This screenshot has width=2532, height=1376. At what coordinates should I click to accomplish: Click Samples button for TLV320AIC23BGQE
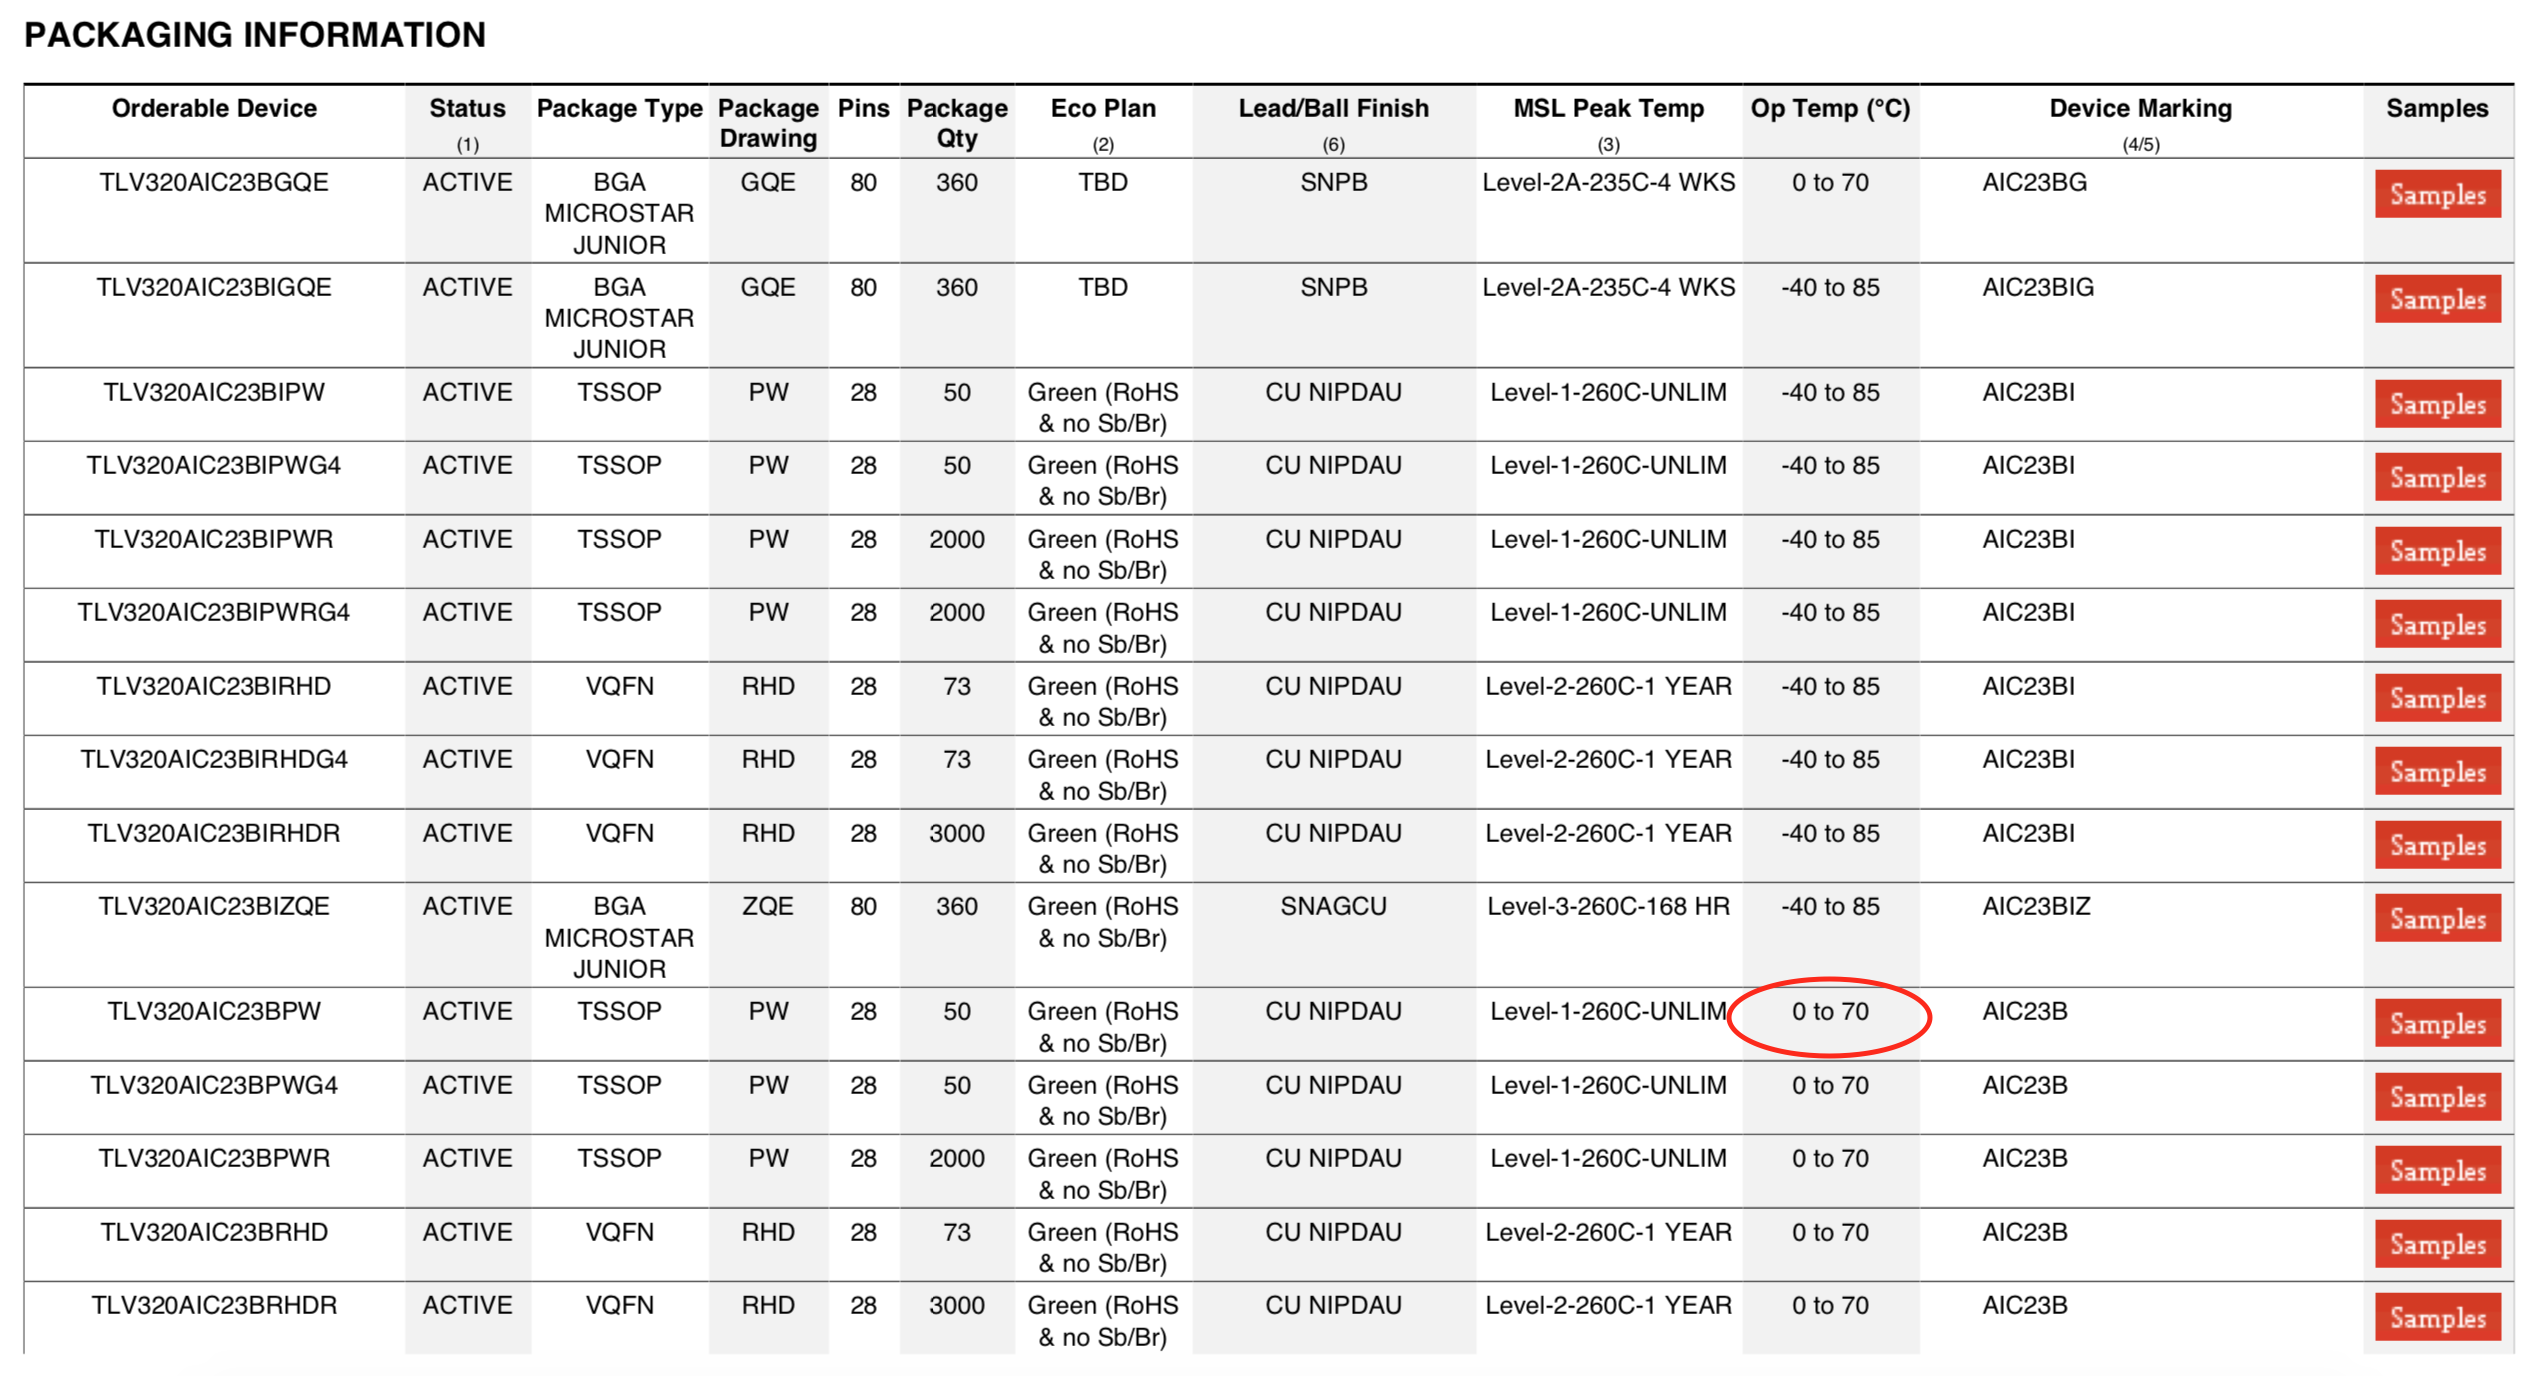pyautogui.click(x=2437, y=194)
